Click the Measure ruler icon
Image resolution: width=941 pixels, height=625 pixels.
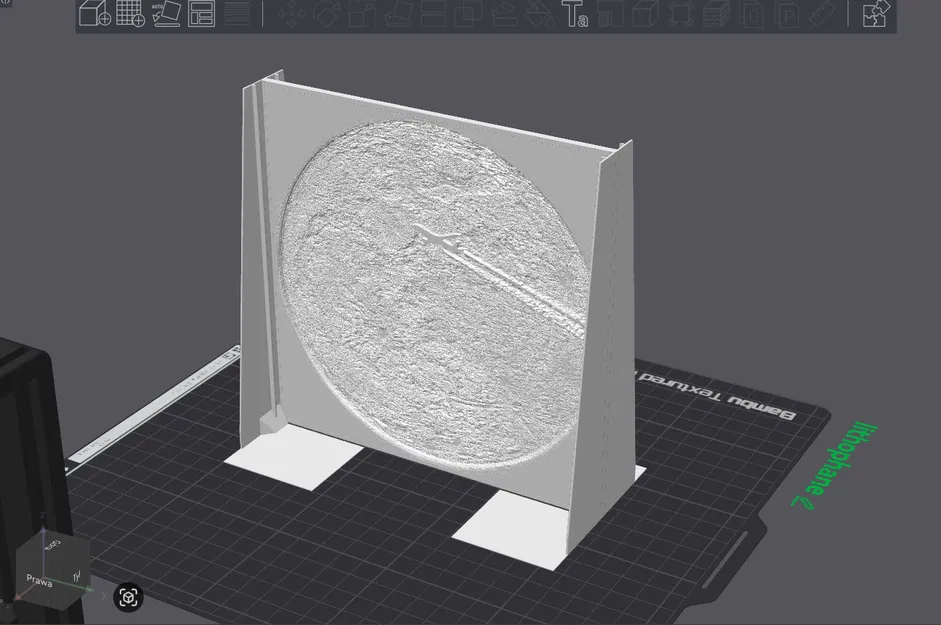[822, 14]
